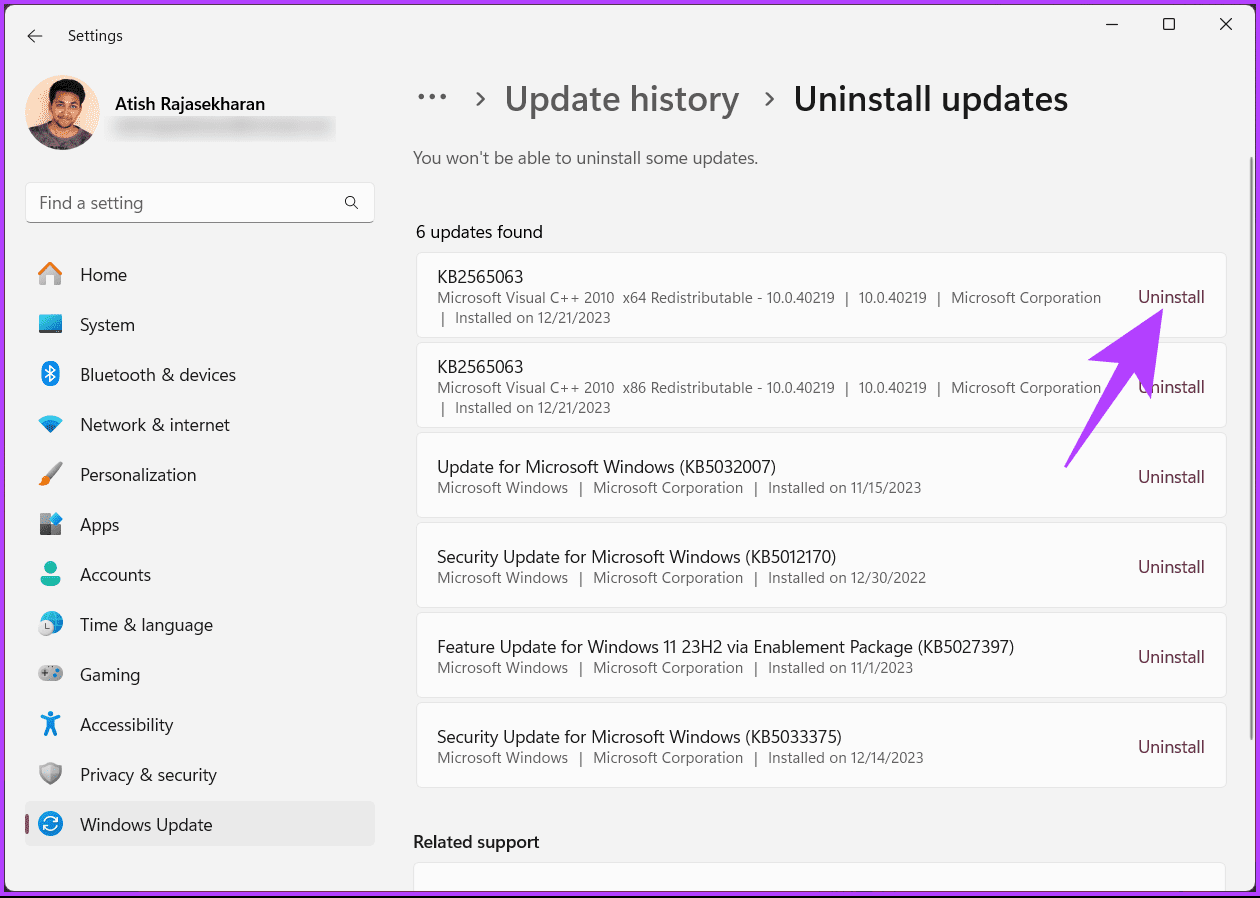Click the Accounts person icon
Viewport: 1260px width, 898px height.
(50, 574)
